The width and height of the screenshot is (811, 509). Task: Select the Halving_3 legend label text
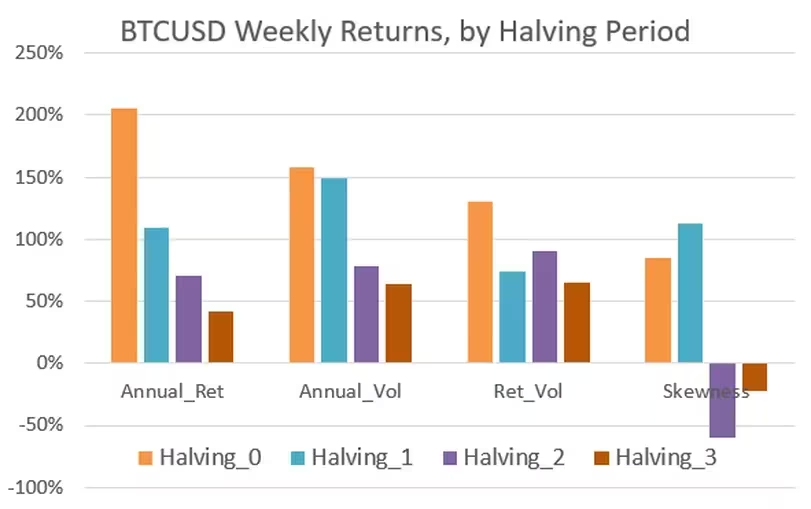[666, 458]
